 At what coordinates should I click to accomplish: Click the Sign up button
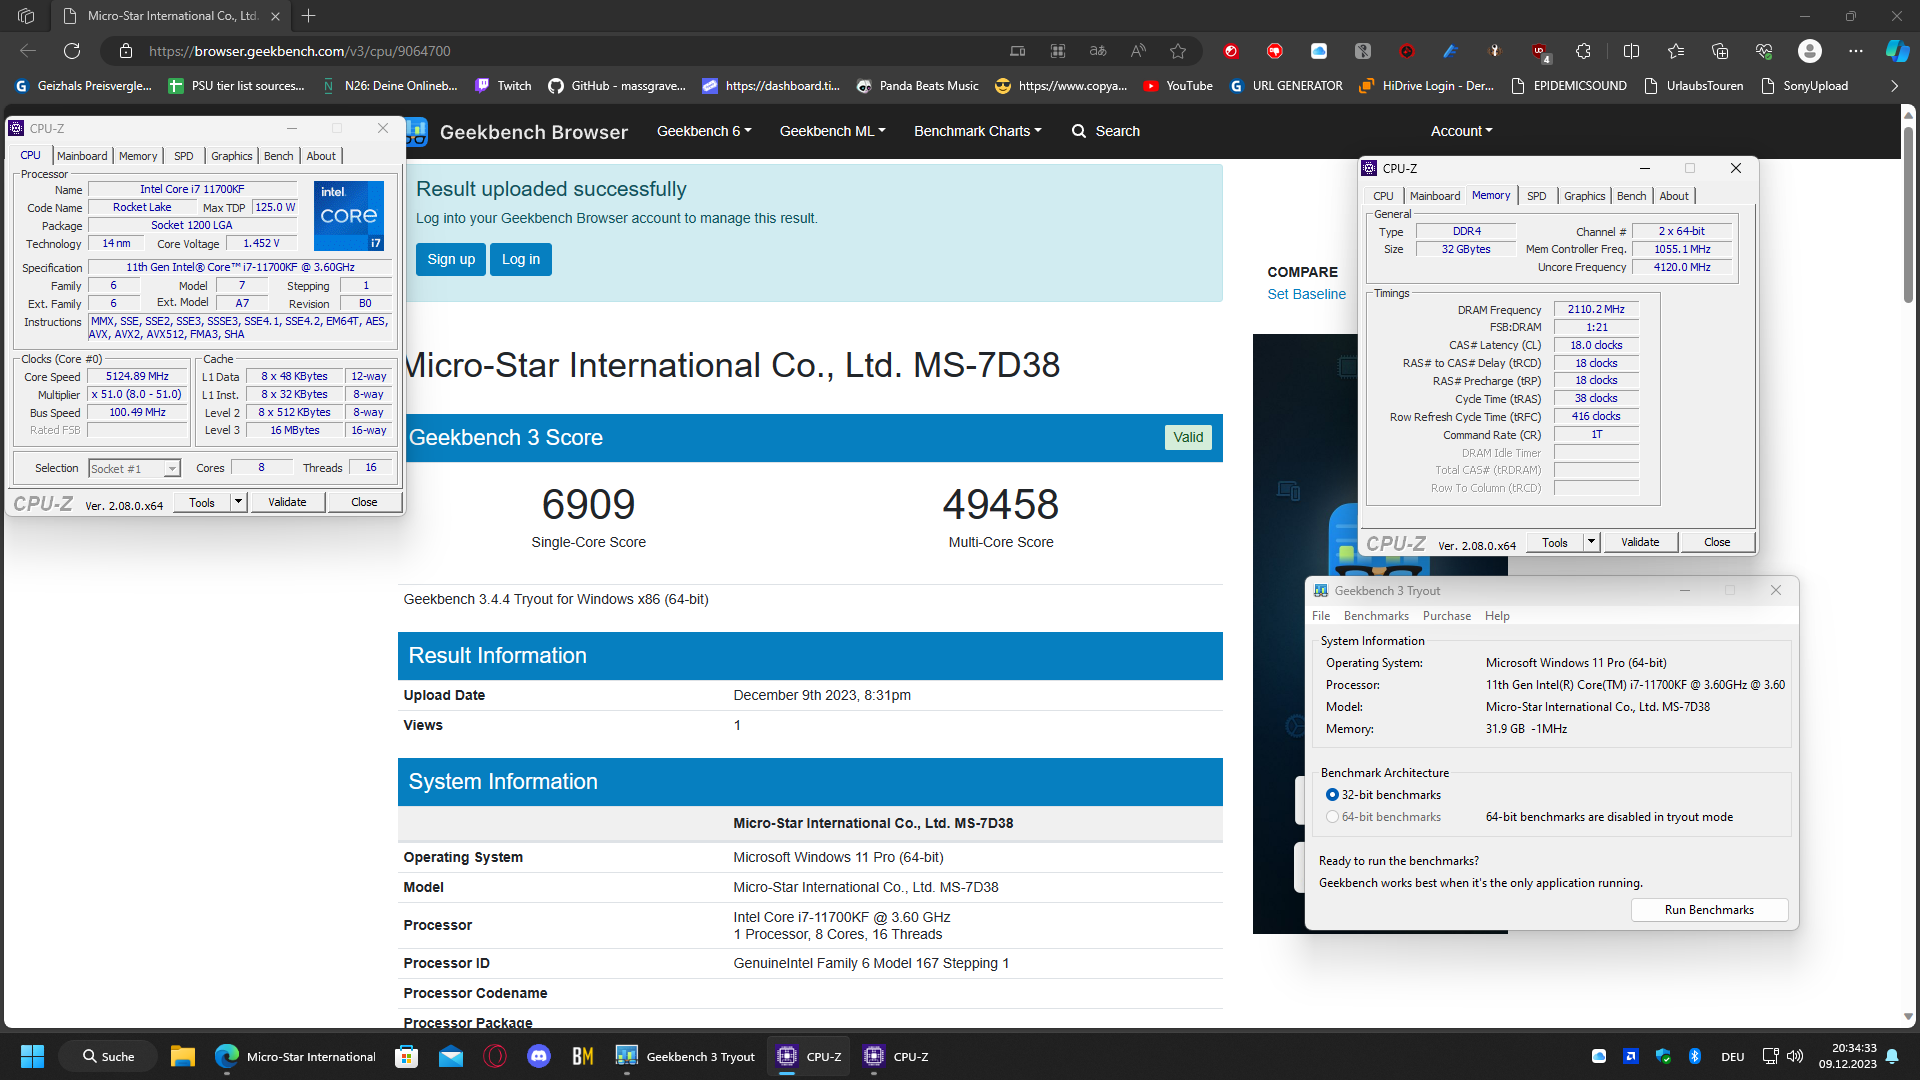(x=451, y=259)
